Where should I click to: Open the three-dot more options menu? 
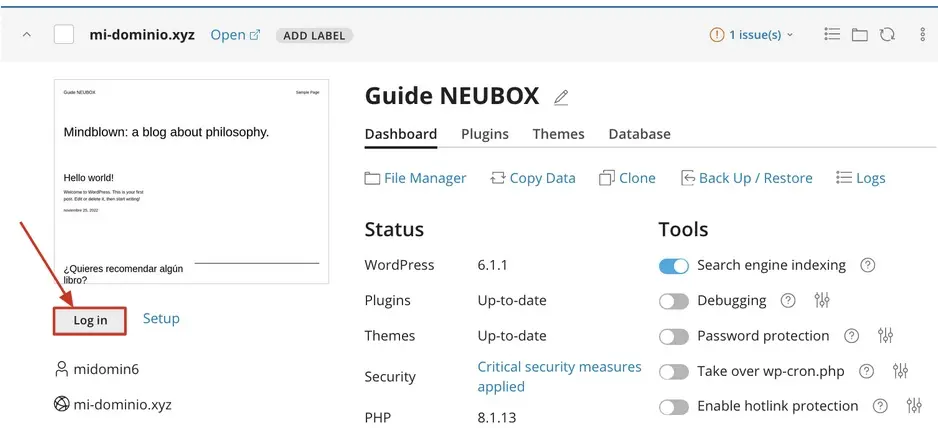[x=922, y=35]
